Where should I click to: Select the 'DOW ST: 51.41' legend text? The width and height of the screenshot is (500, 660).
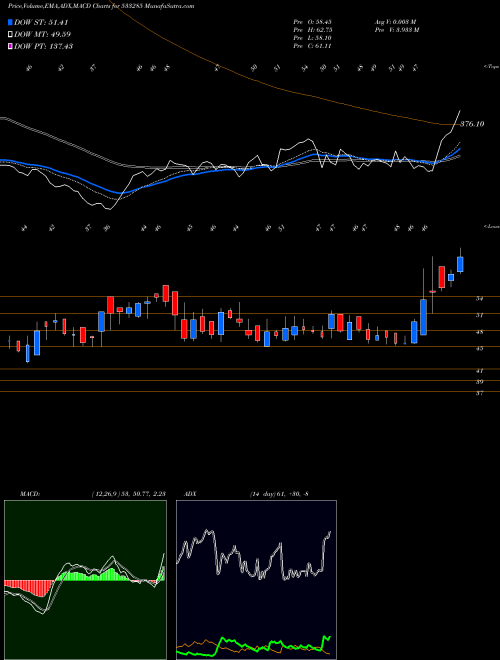[x=41, y=22]
